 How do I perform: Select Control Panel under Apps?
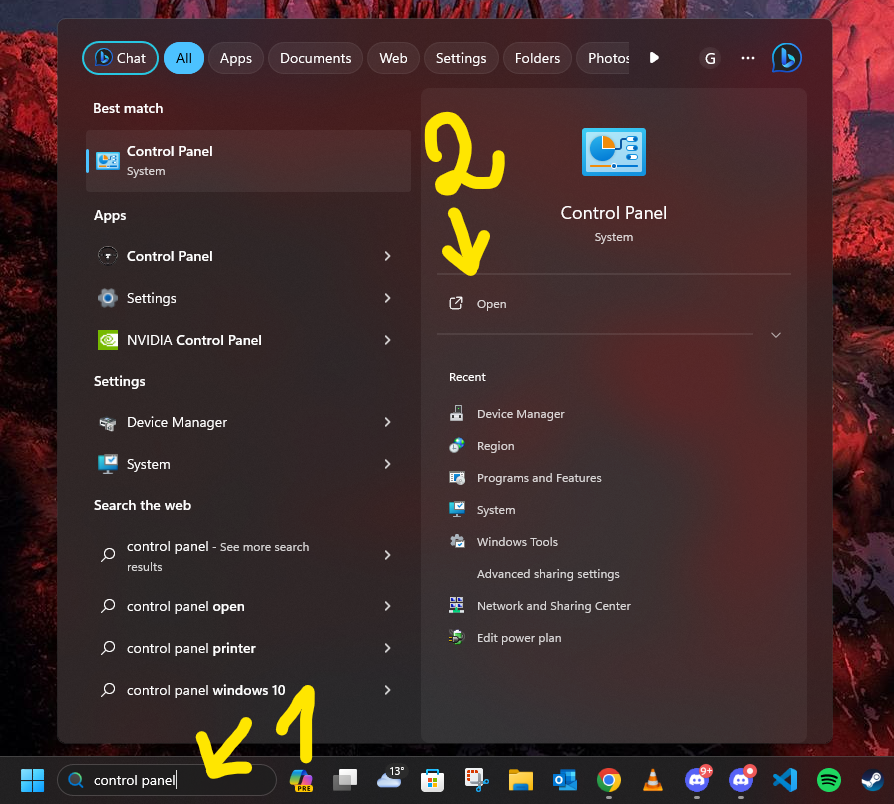(x=249, y=256)
